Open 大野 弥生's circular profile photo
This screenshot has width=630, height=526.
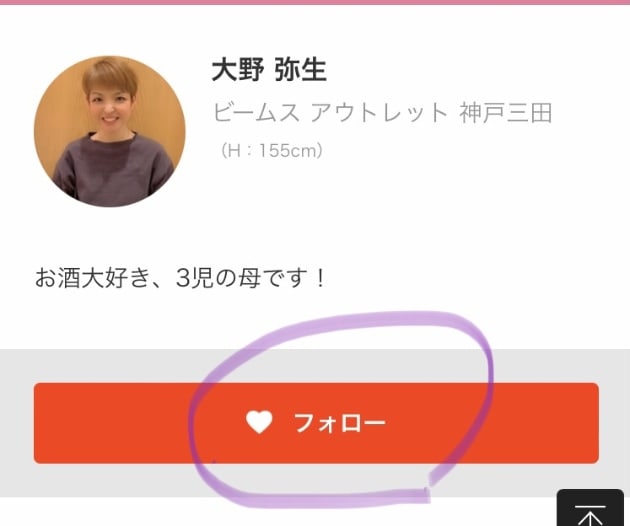(x=110, y=131)
